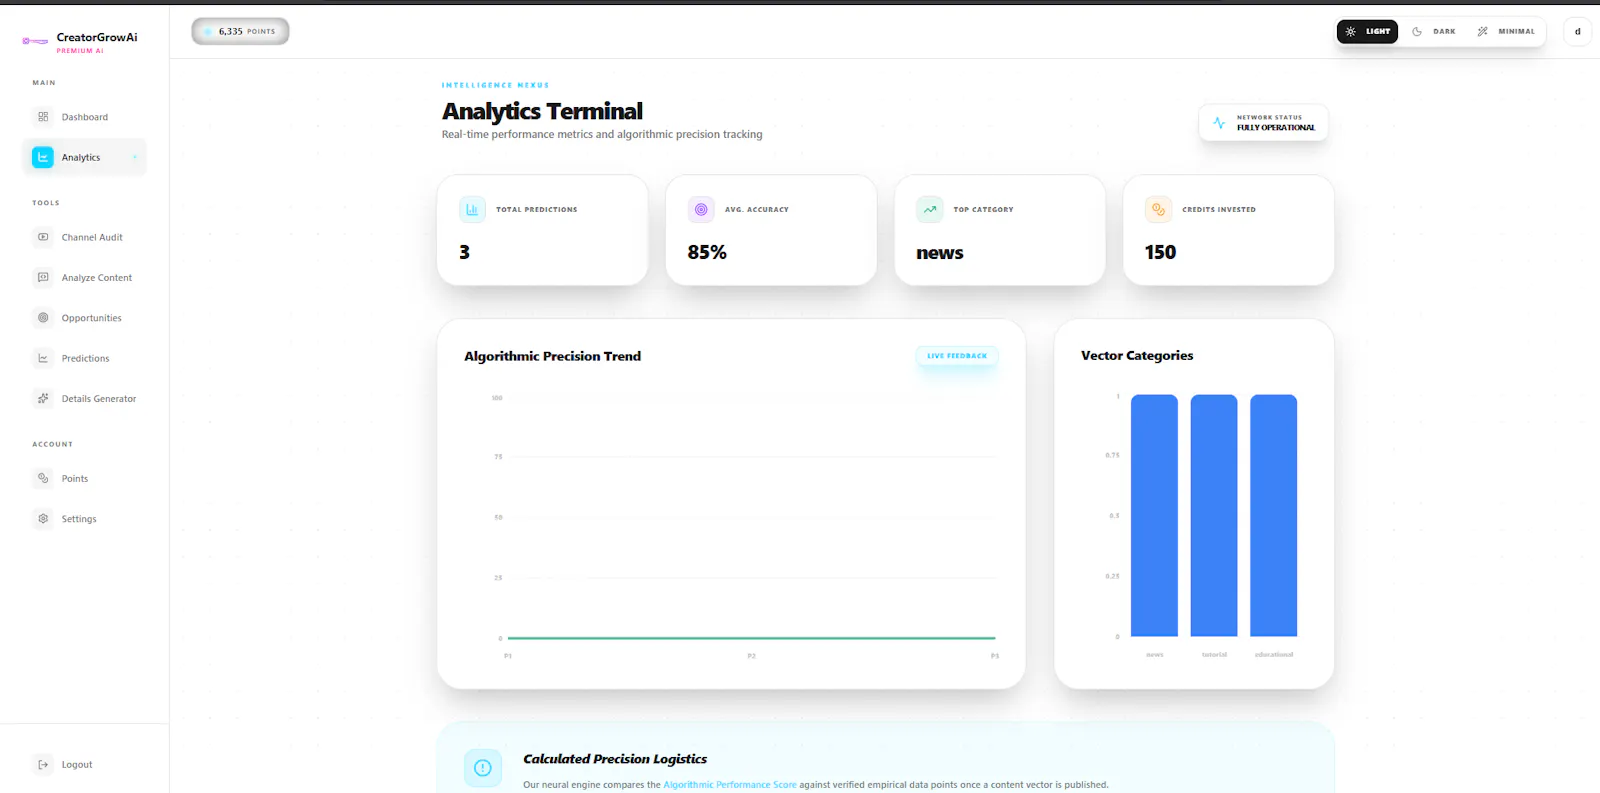Image resolution: width=1600 pixels, height=793 pixels.
Task: Click the Analytics Terminal heading
Action: 542,111
